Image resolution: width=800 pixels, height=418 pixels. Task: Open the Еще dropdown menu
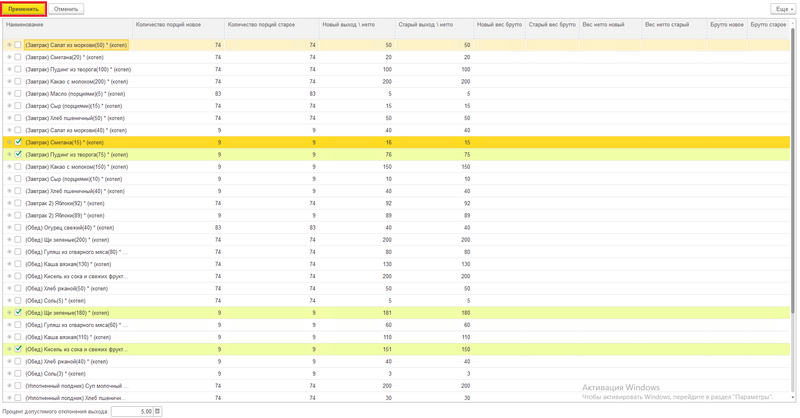tap(782, 9)
